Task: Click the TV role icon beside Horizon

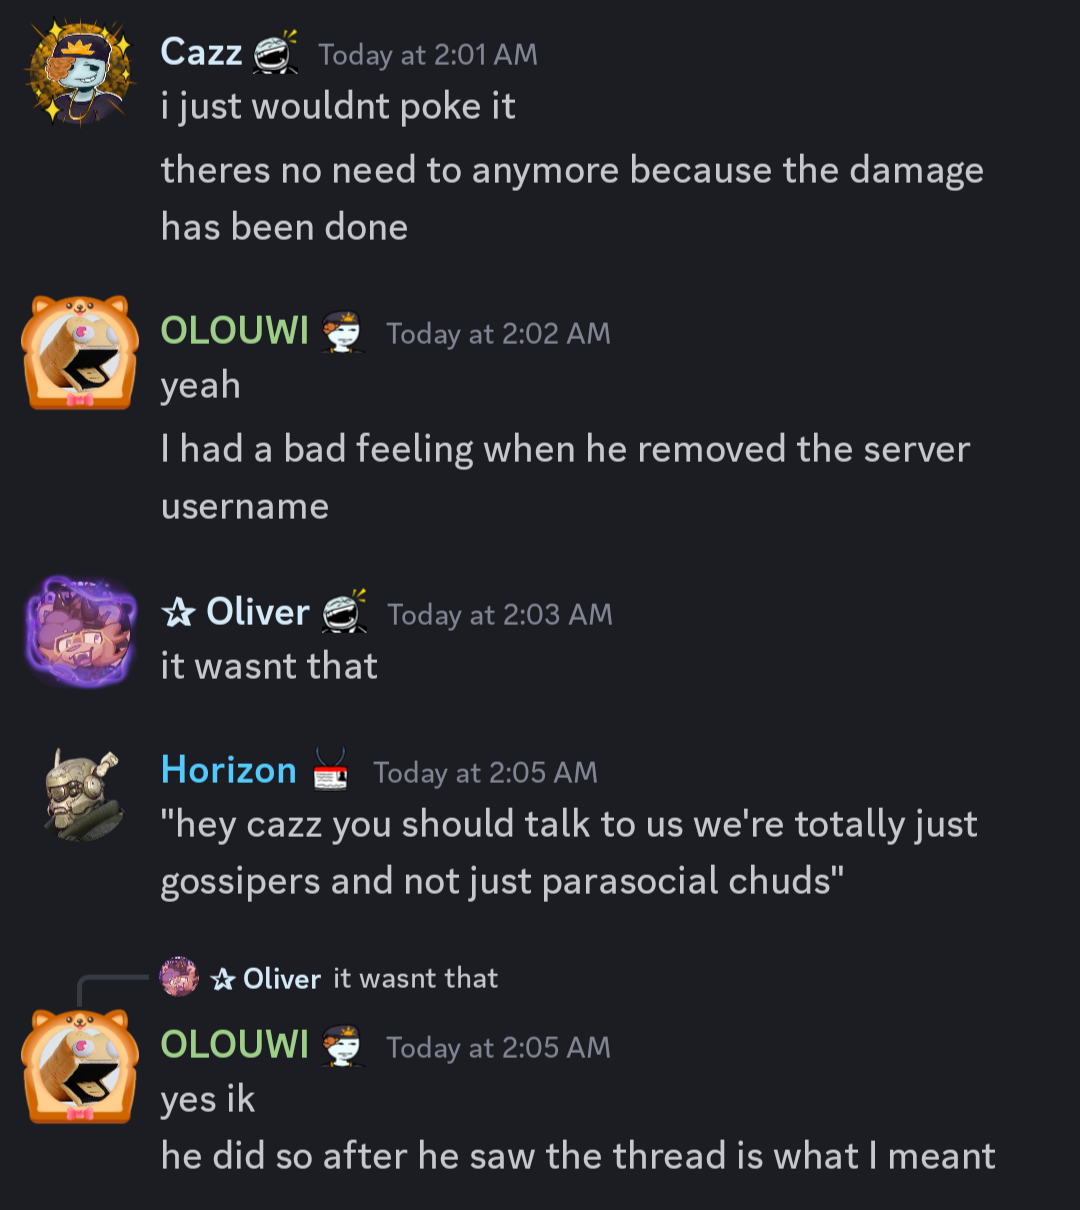Action: (330, 771)
